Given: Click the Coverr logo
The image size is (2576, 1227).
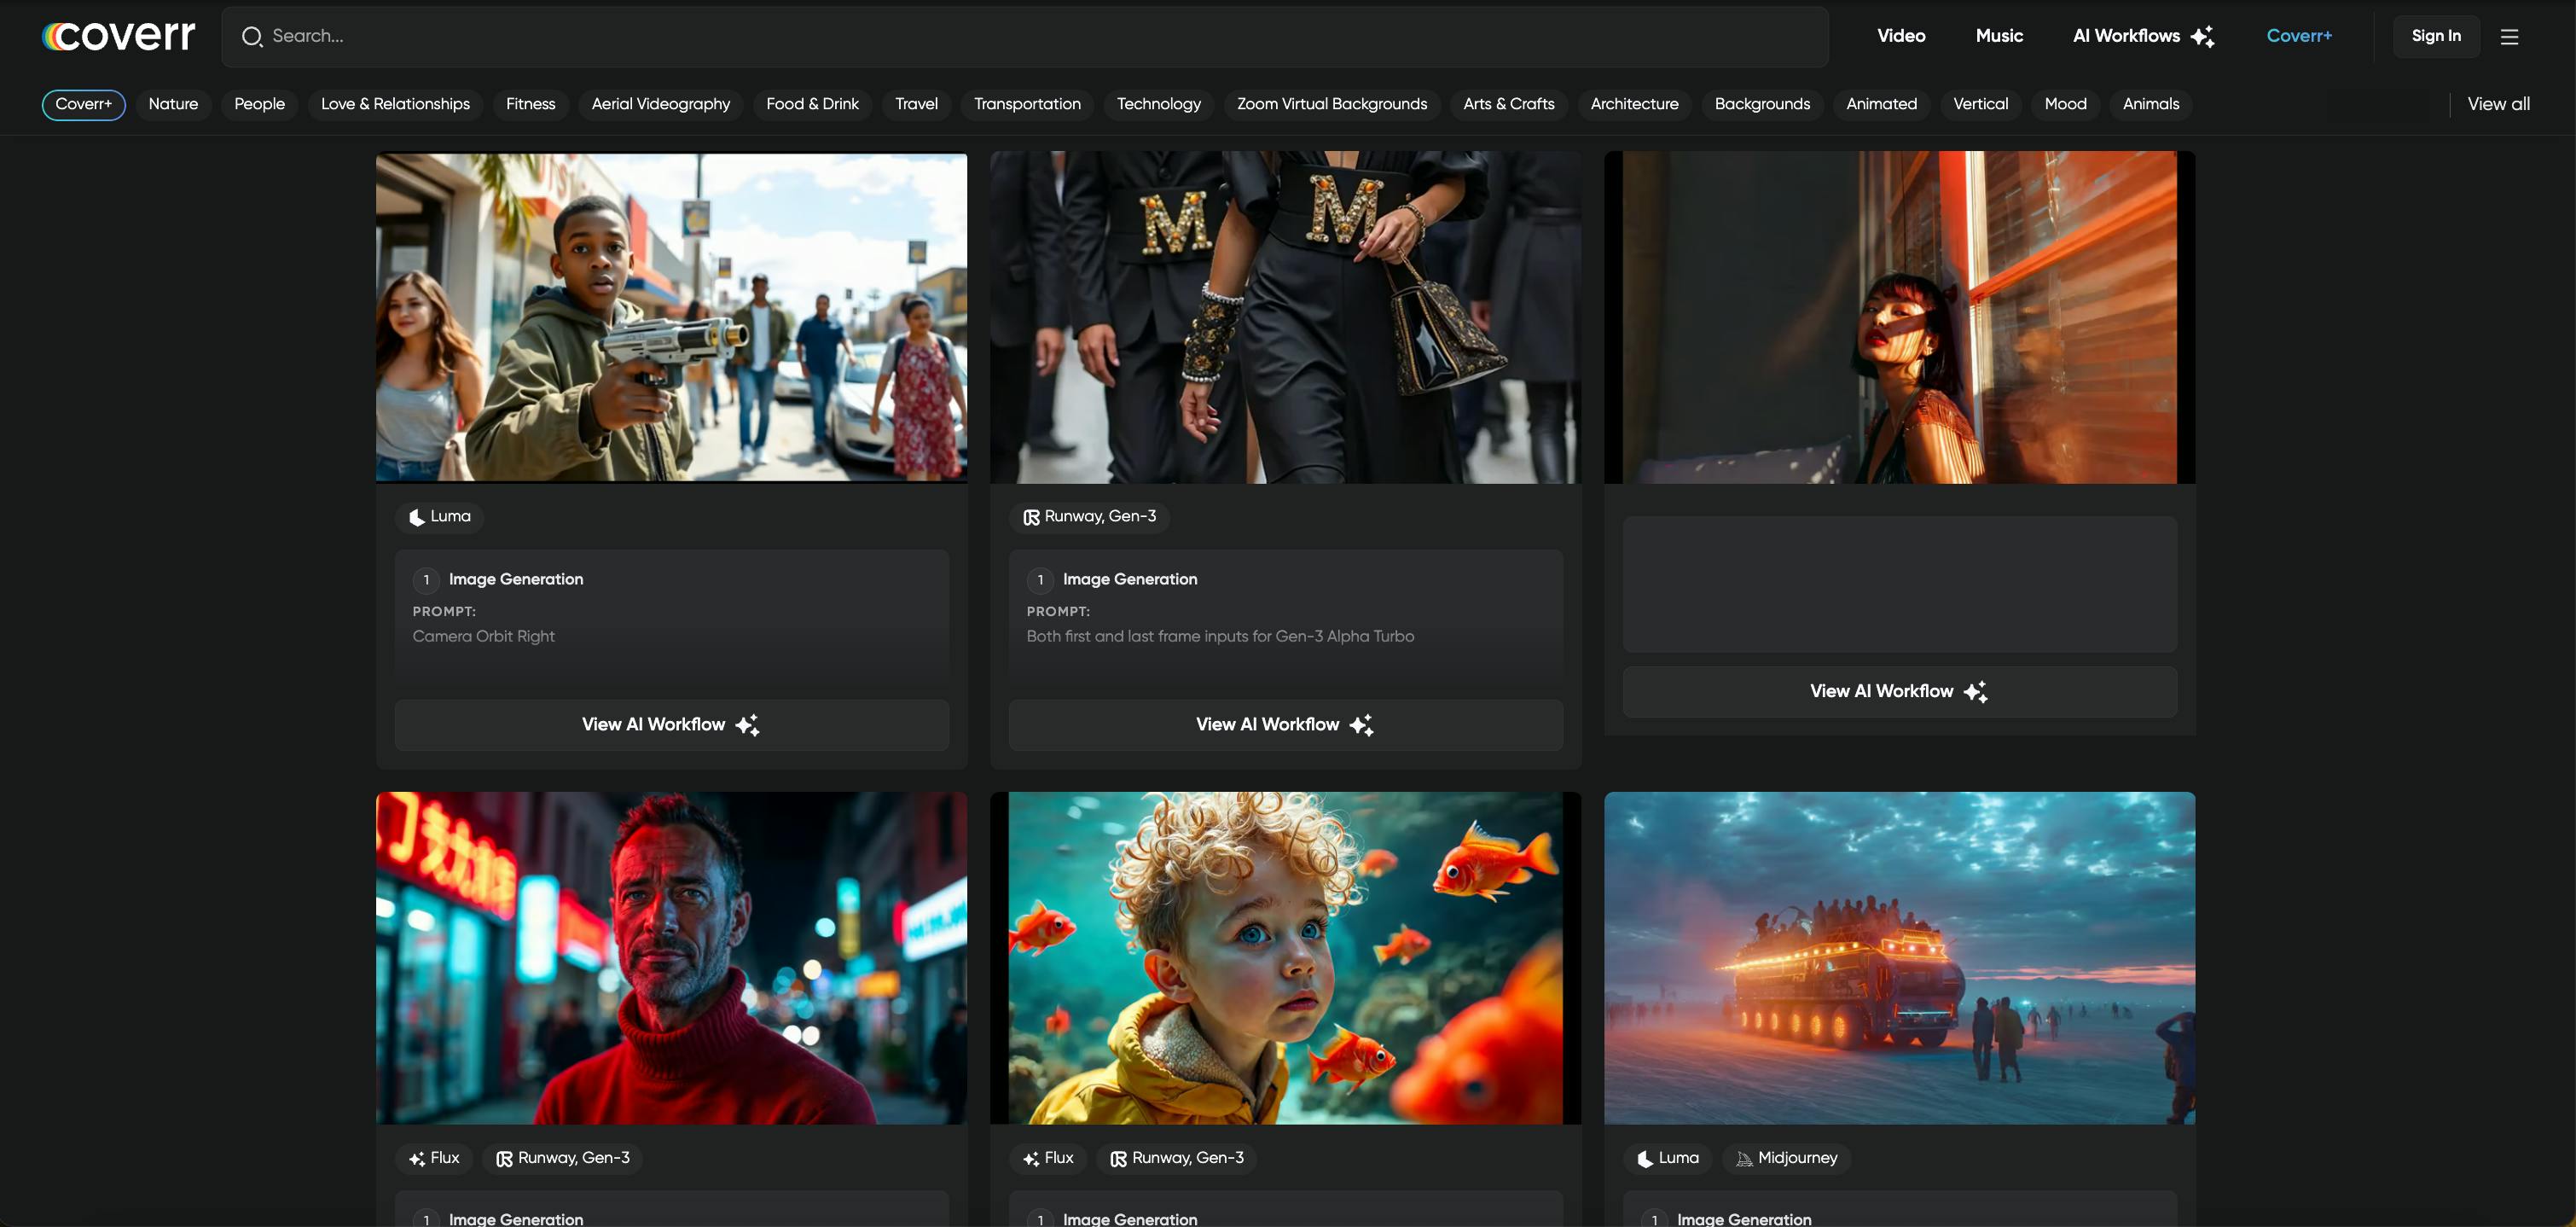Looking at the screenshot, I should (x=118, y=36).
